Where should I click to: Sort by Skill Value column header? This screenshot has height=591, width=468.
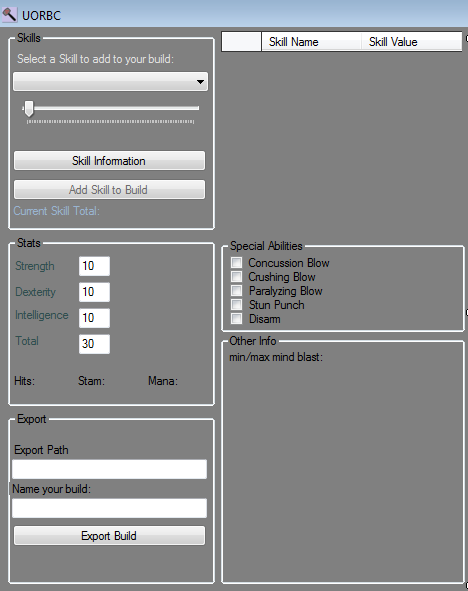(411, 41)
